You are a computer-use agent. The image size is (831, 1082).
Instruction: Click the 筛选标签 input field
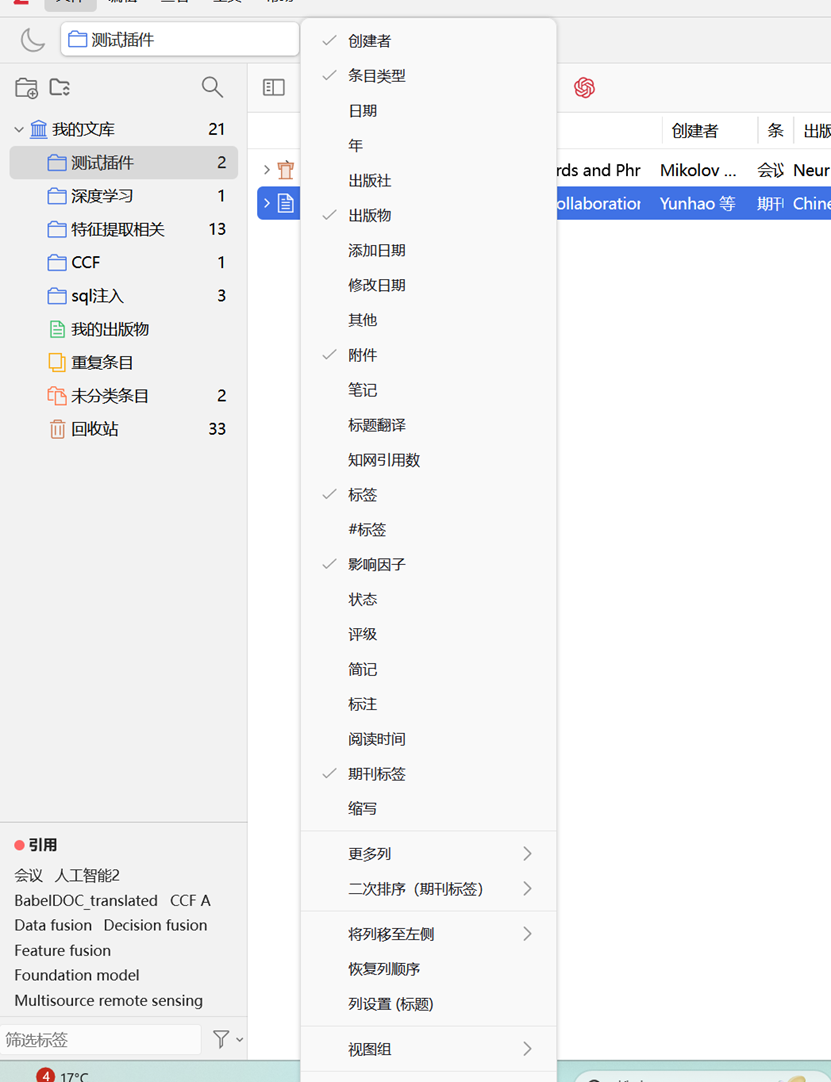pyautogui.click(x=100, y=1040)
